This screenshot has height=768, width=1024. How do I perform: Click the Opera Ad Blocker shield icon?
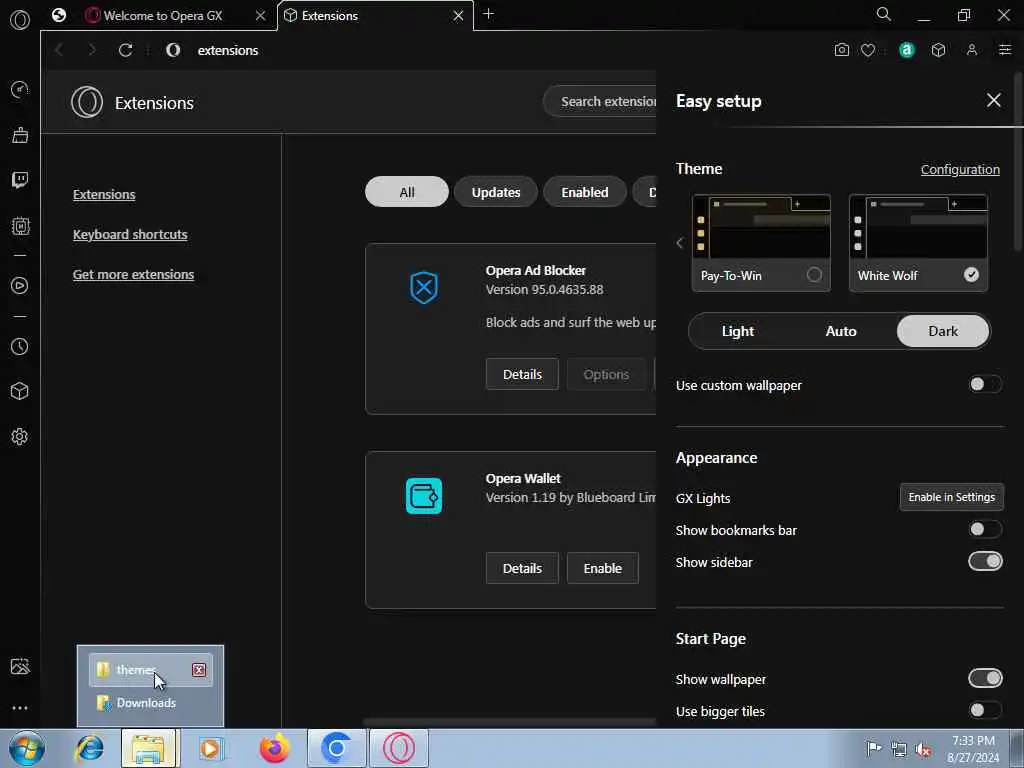click(x=424, y=288)
